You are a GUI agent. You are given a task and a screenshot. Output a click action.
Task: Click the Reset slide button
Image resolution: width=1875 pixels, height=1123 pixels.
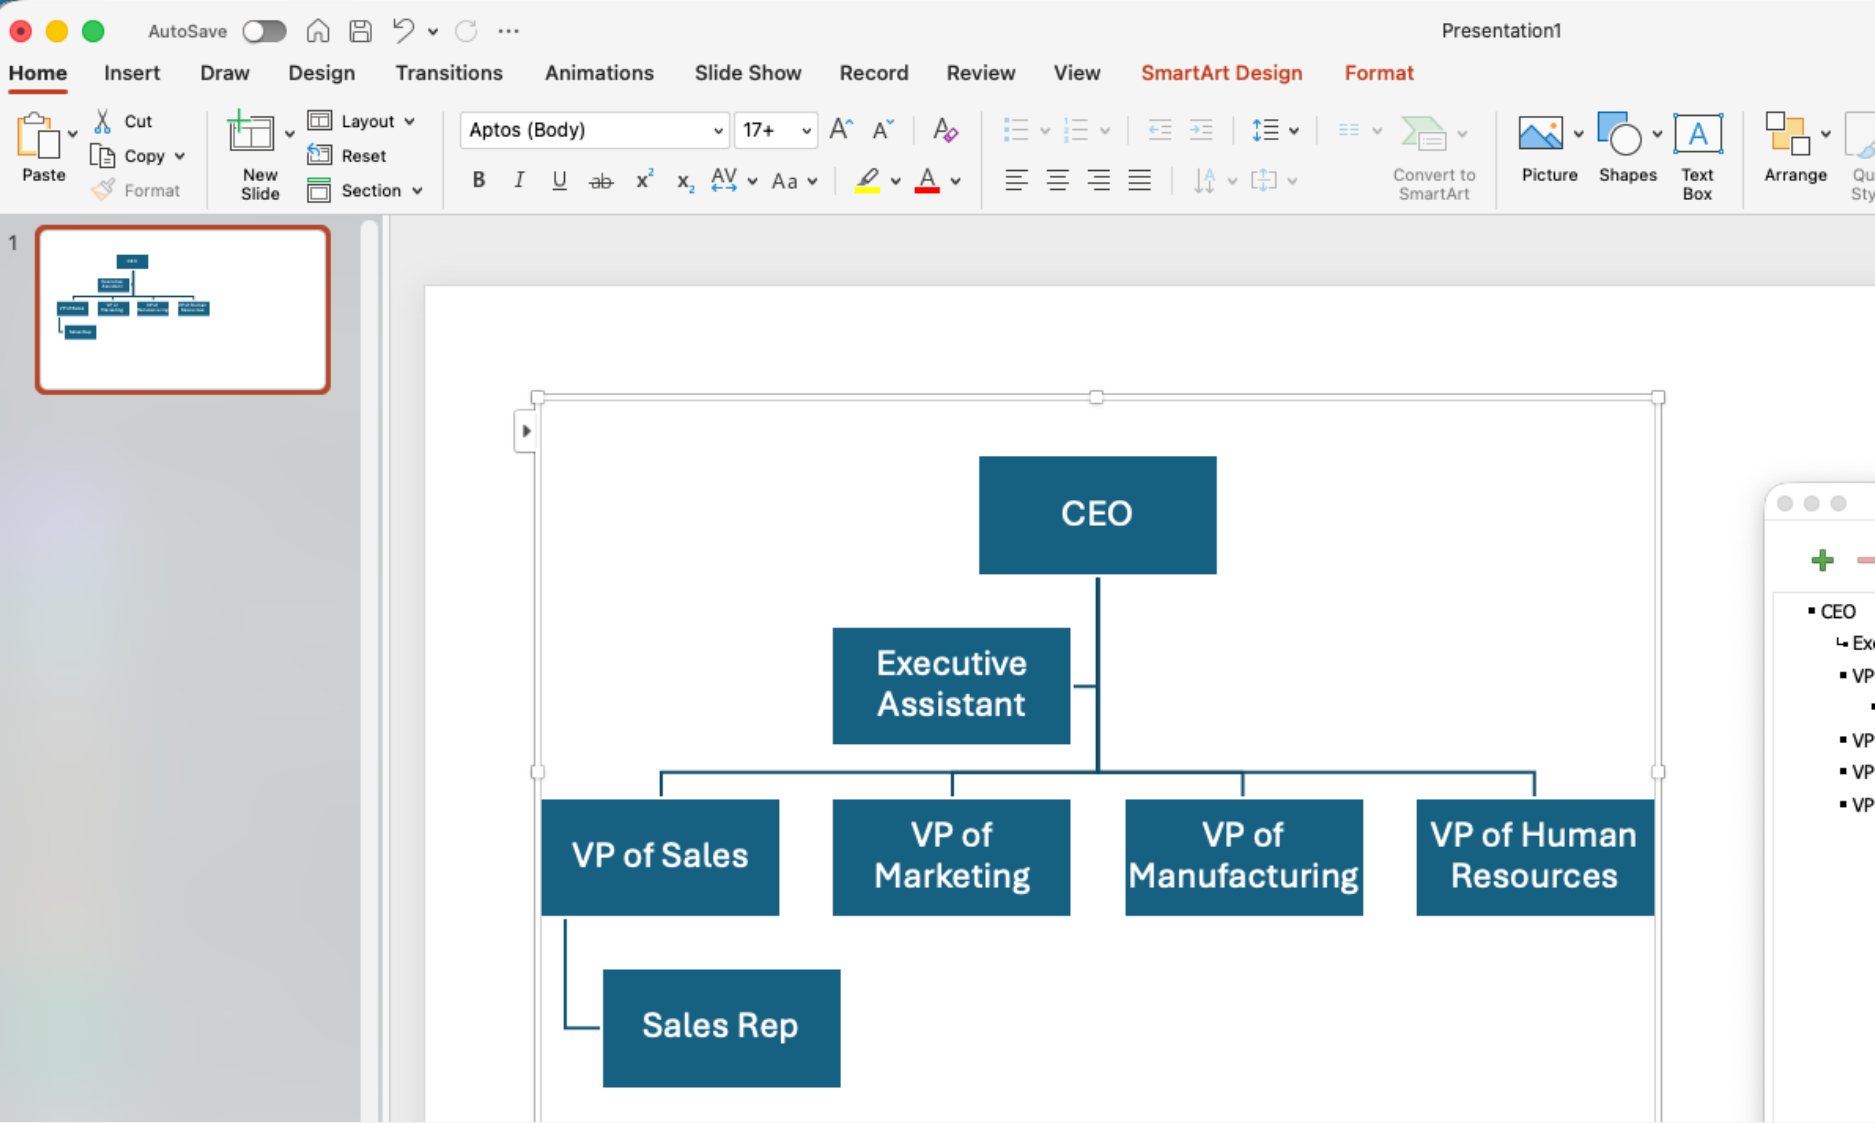click(347, 155)
